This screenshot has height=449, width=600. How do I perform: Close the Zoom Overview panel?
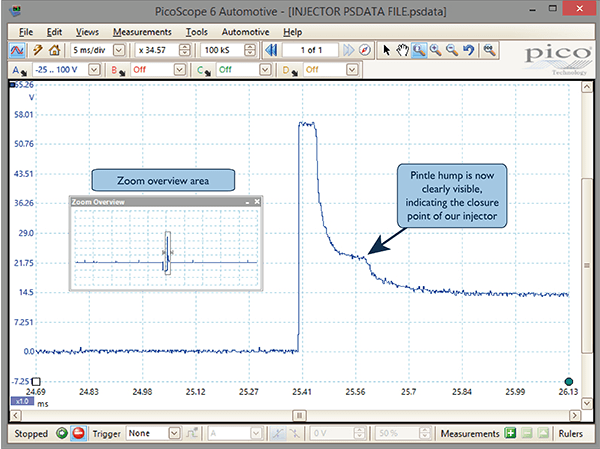[257, 201]
